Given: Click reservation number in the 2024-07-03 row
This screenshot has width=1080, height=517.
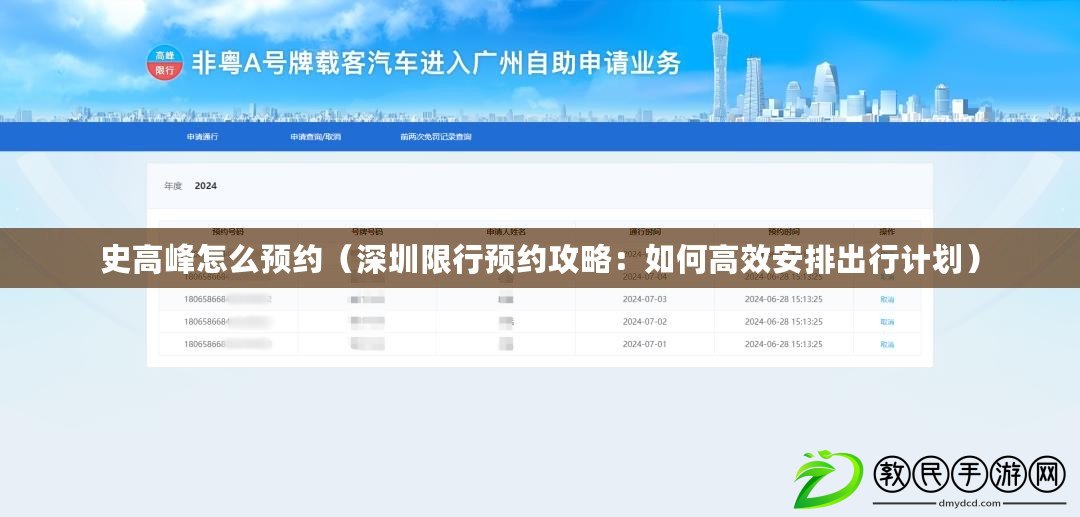Looking at the screenshot, I should tap(228, 299).
